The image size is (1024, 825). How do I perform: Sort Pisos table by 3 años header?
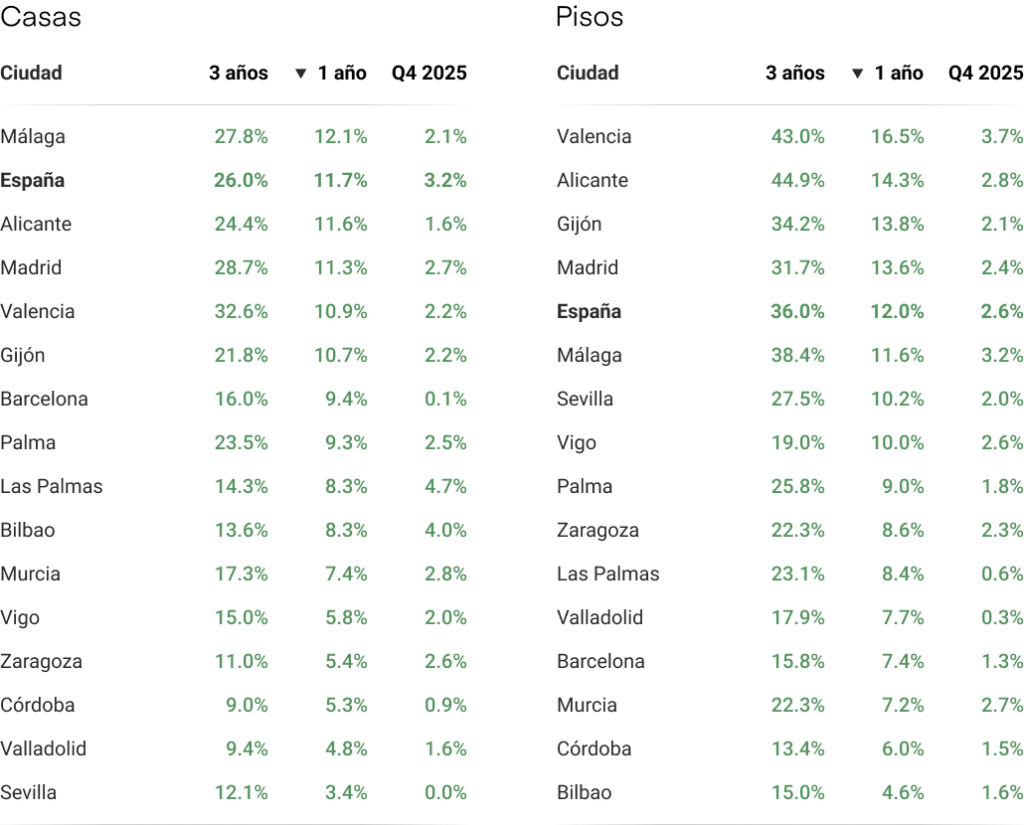(x=795, y=73)
